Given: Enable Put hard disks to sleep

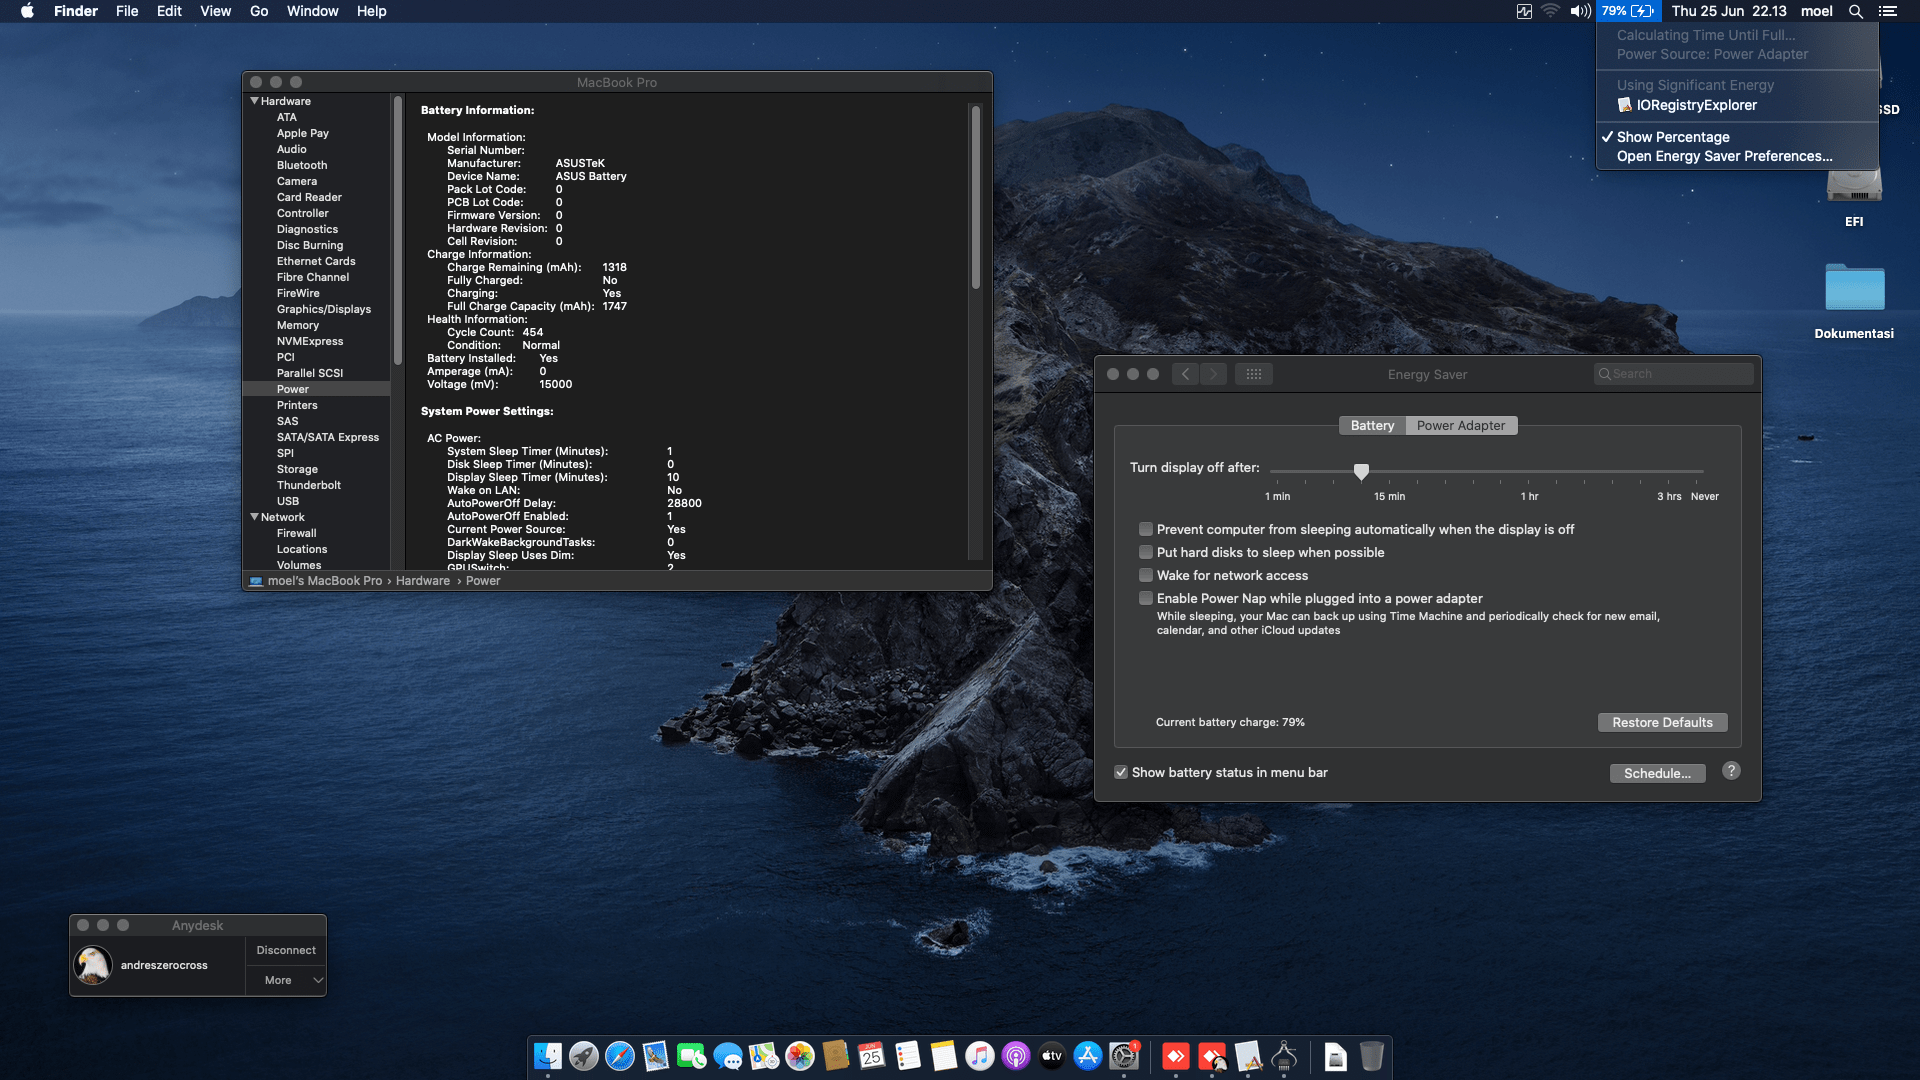Looking at the screenshot, I should pyautogui.click(x=1146, y=552).
